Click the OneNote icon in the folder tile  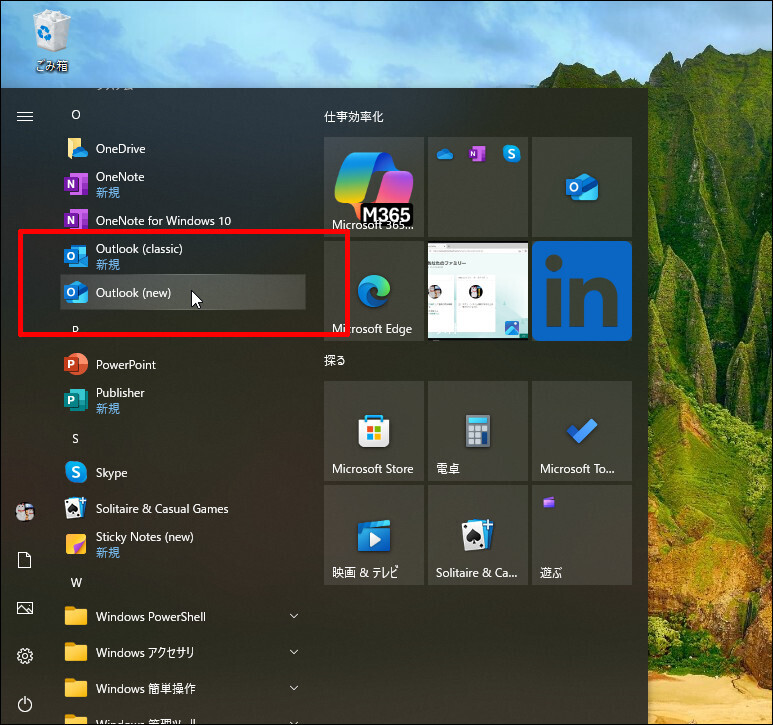tap(477, 154)
